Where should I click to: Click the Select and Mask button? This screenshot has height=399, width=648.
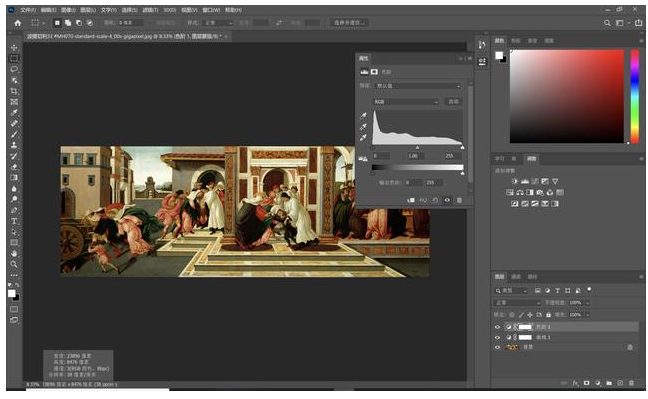click(x=349, y=23)
